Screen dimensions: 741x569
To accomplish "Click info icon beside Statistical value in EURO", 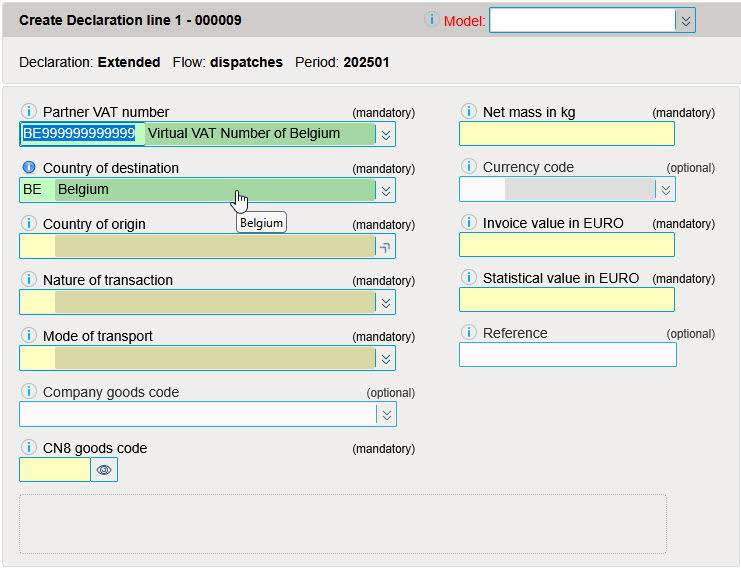I will tap(468, 278).
